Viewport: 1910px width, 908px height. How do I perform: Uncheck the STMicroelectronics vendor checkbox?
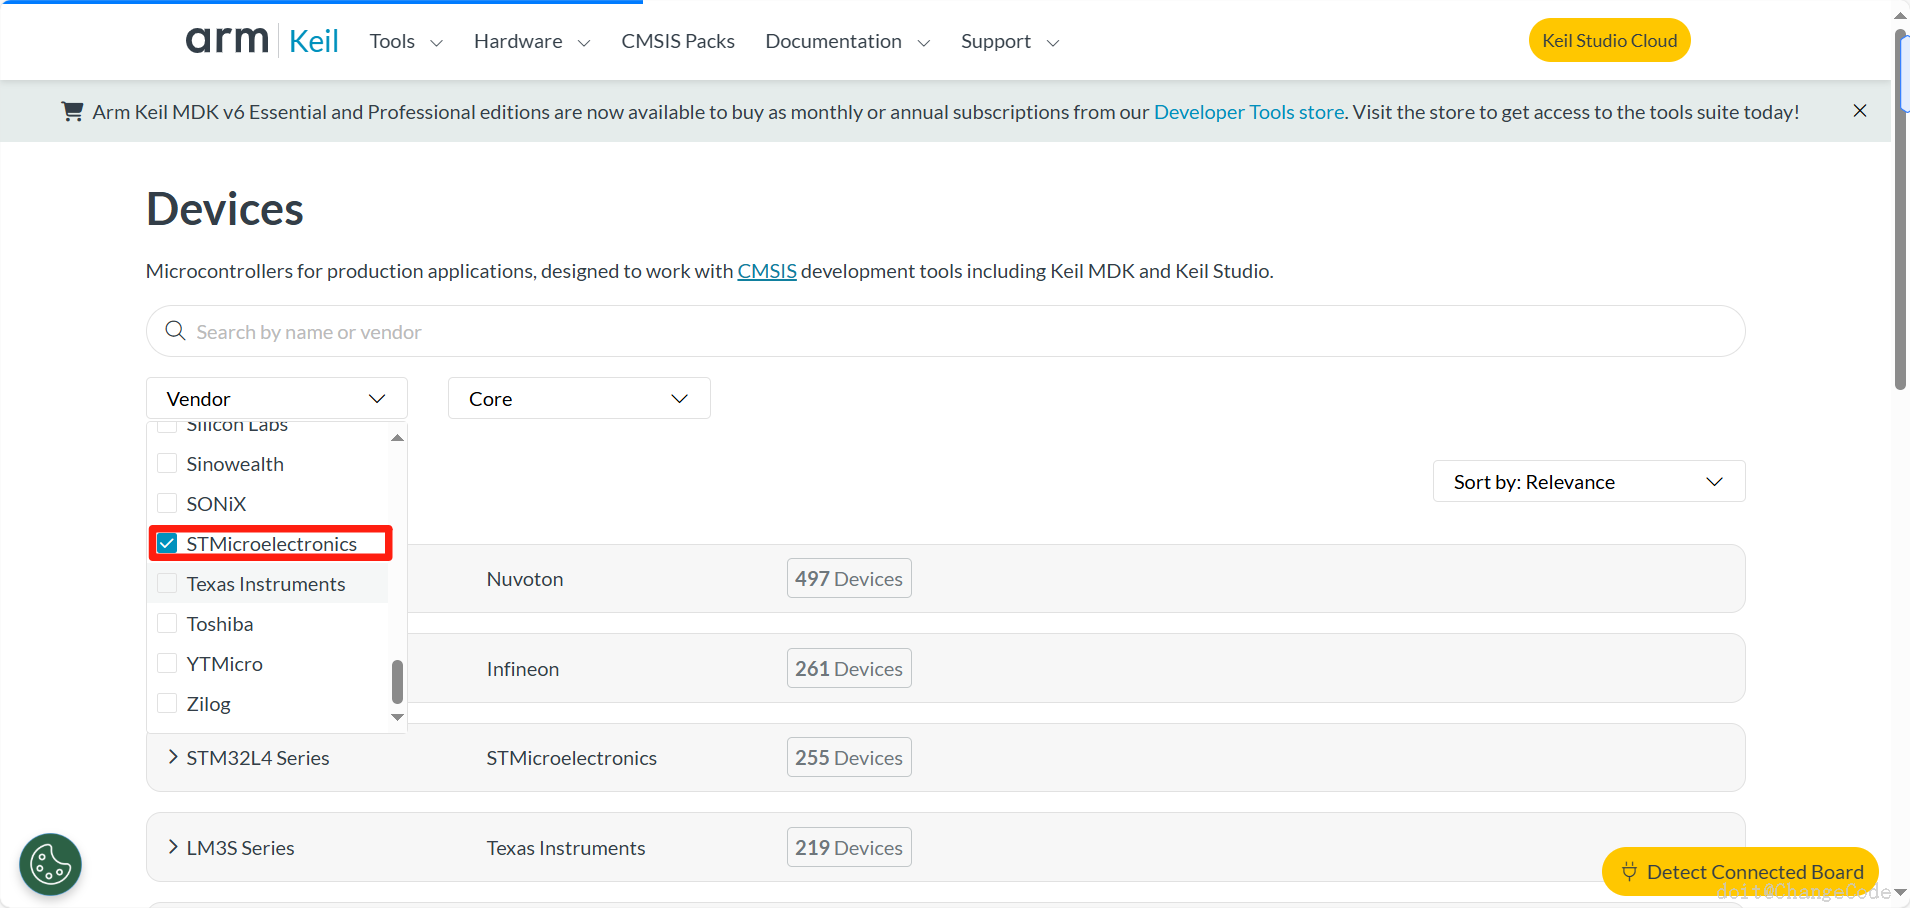pyautogui.click(x=167, y=544)
